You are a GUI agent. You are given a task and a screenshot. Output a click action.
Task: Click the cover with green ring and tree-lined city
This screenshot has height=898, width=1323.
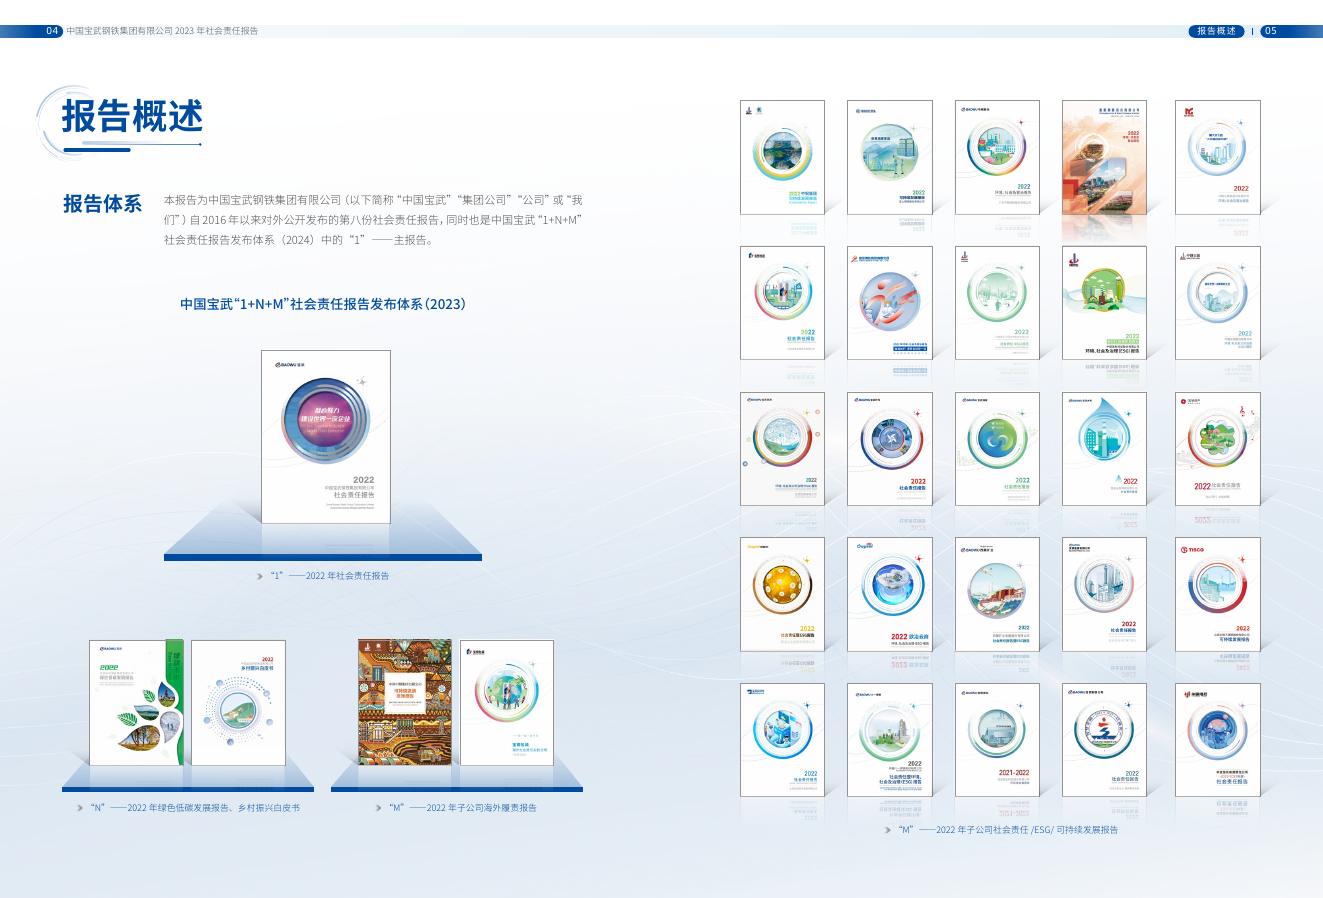[x=890, y=740]
